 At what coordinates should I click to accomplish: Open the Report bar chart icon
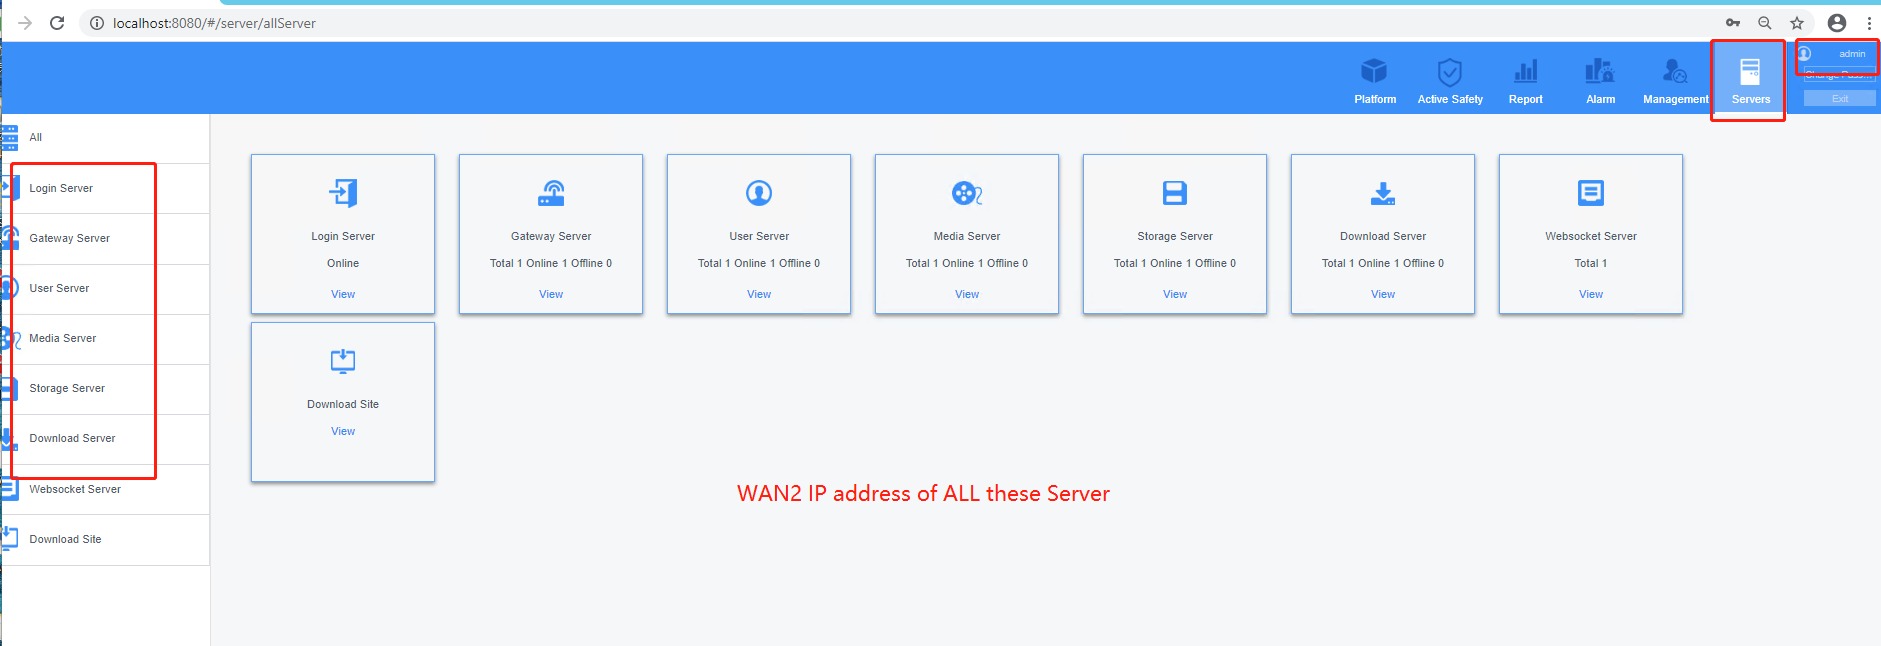click(1526, 71)
